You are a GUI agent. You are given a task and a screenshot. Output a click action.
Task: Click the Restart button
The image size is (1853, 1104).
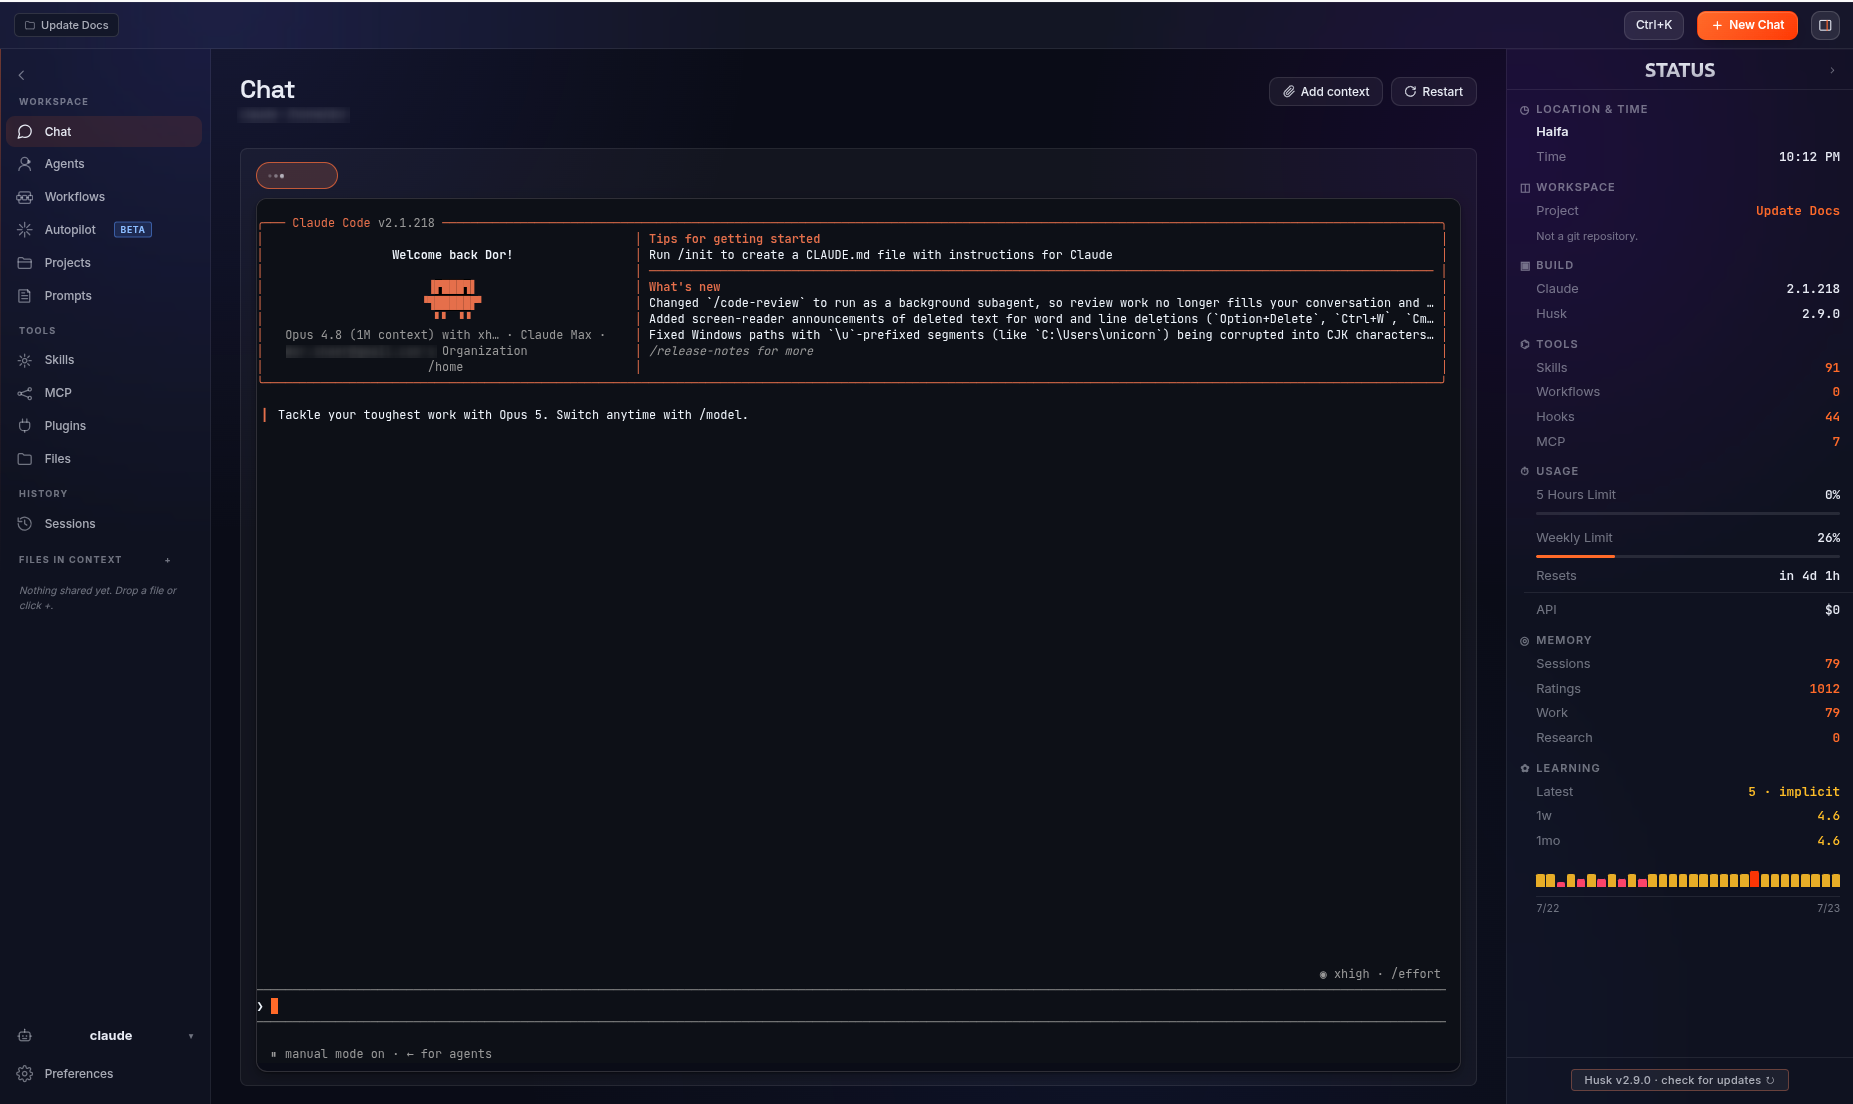[x=1434, y=92]
